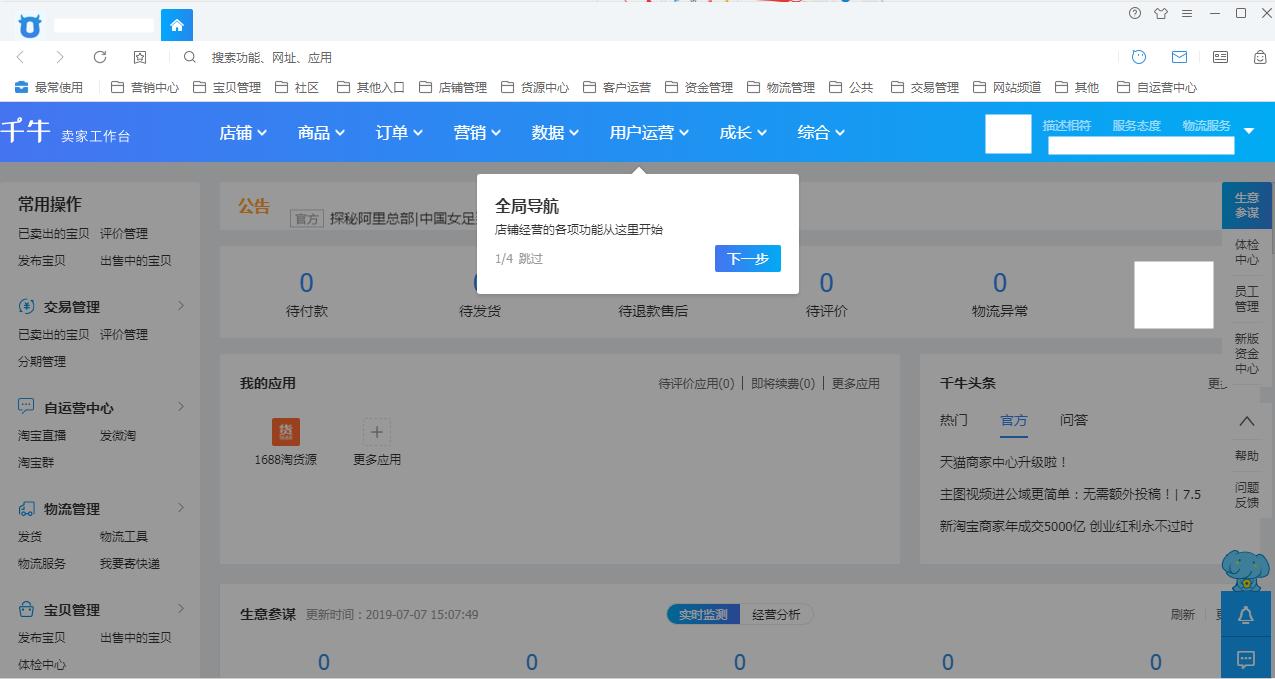The height and width of the screenshot is (679, 1275).
Task: Open the shopping bag icon in the top toolbar
Action: (1258, 57)
